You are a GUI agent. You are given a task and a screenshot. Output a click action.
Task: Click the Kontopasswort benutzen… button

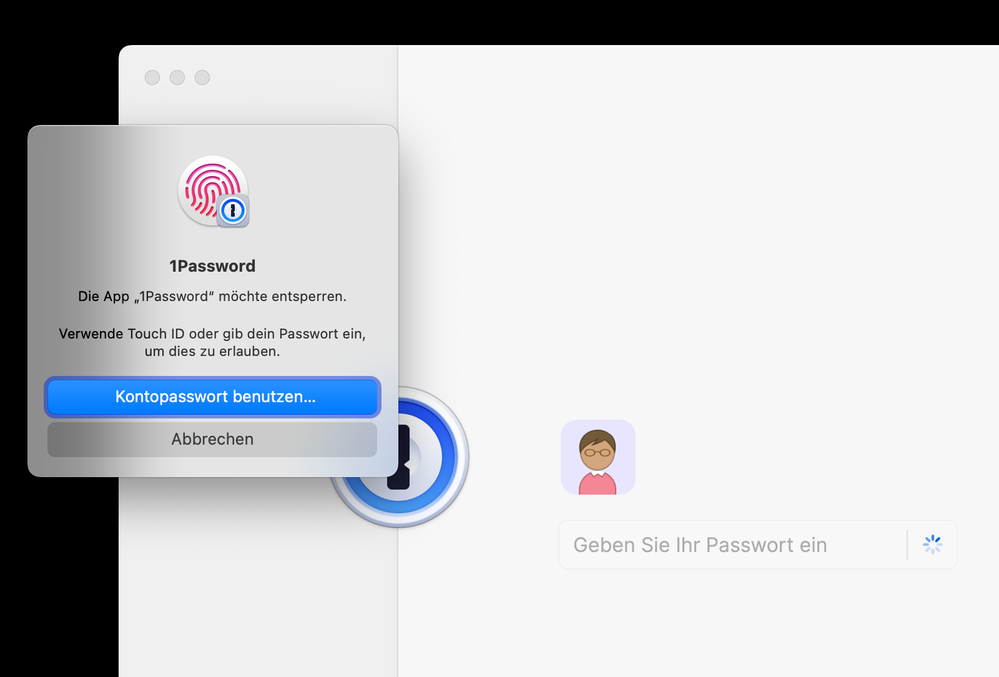[212, 397]
